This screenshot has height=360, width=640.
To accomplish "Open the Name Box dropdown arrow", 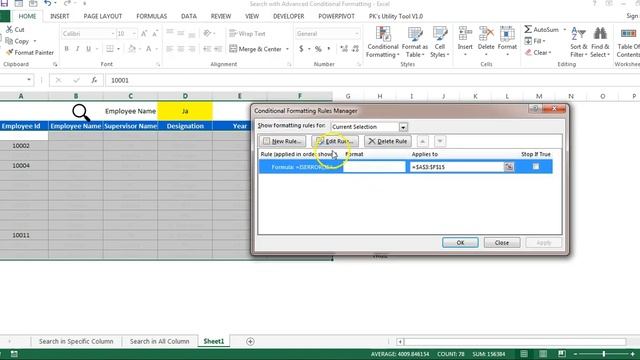I will (x=29, y=80).
